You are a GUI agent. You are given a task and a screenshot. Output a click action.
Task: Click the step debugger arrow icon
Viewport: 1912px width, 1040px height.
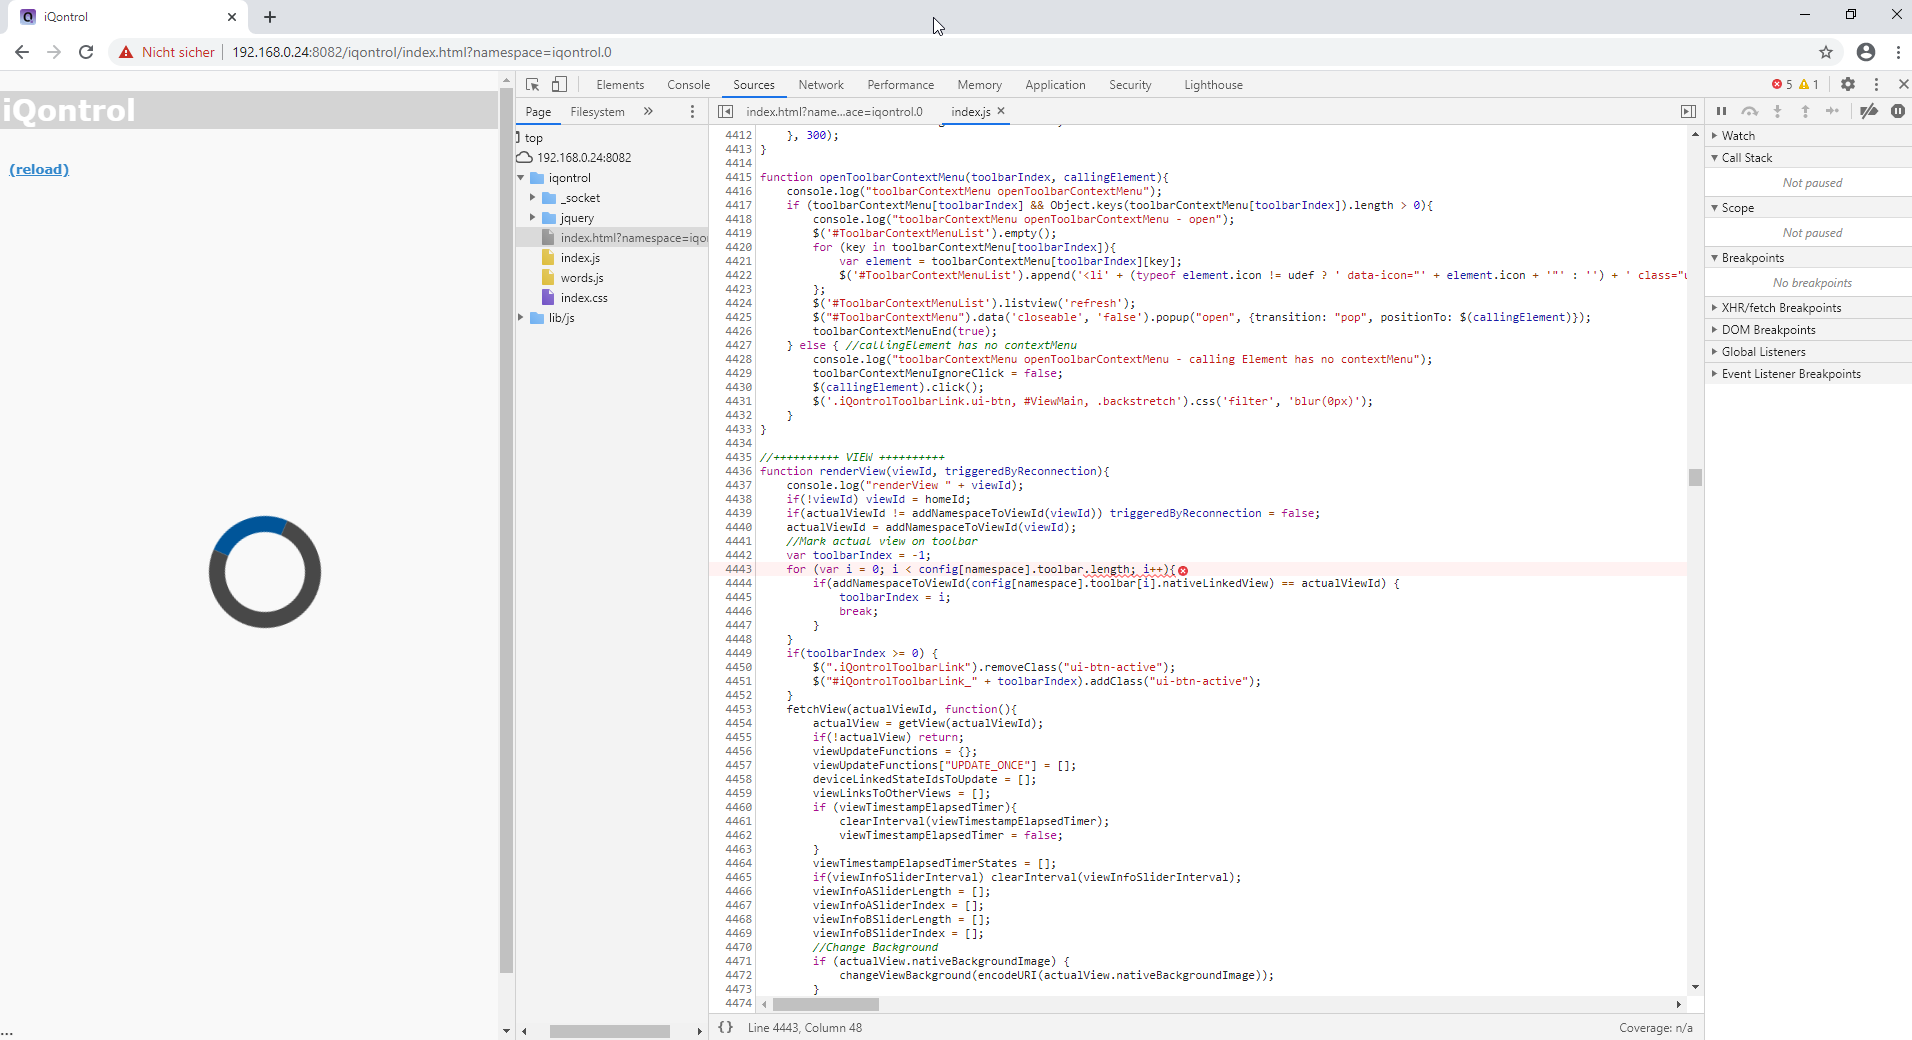point(1832,111)
